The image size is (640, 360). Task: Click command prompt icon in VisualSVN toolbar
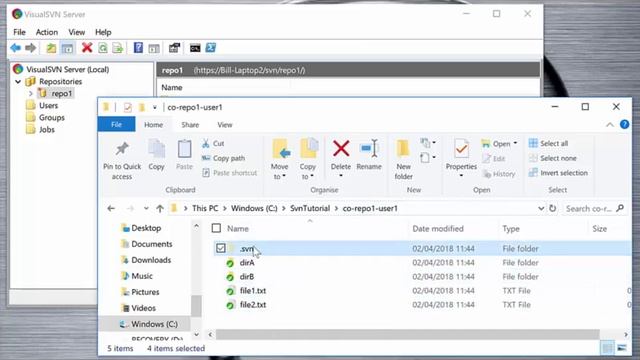tap(195, 48)
